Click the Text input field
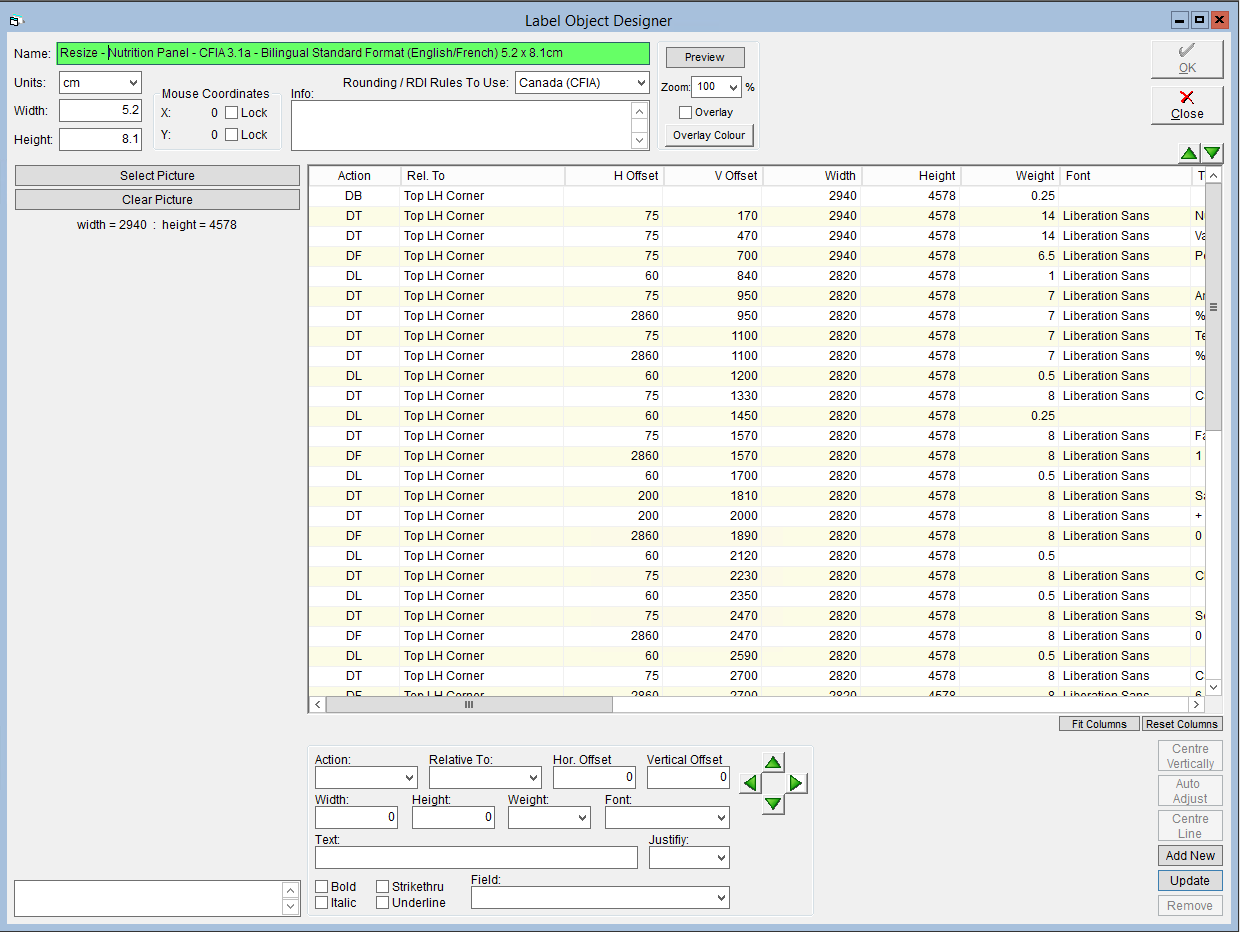The image size is (1240, 932). tap(476, 858)
